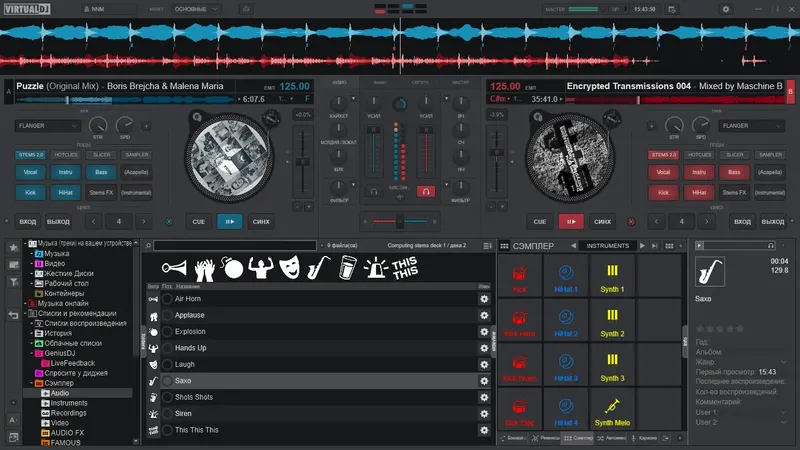Collapse the Сэмплер folder in tree
This screenshot has width=800, height=450.
(32, 383)
